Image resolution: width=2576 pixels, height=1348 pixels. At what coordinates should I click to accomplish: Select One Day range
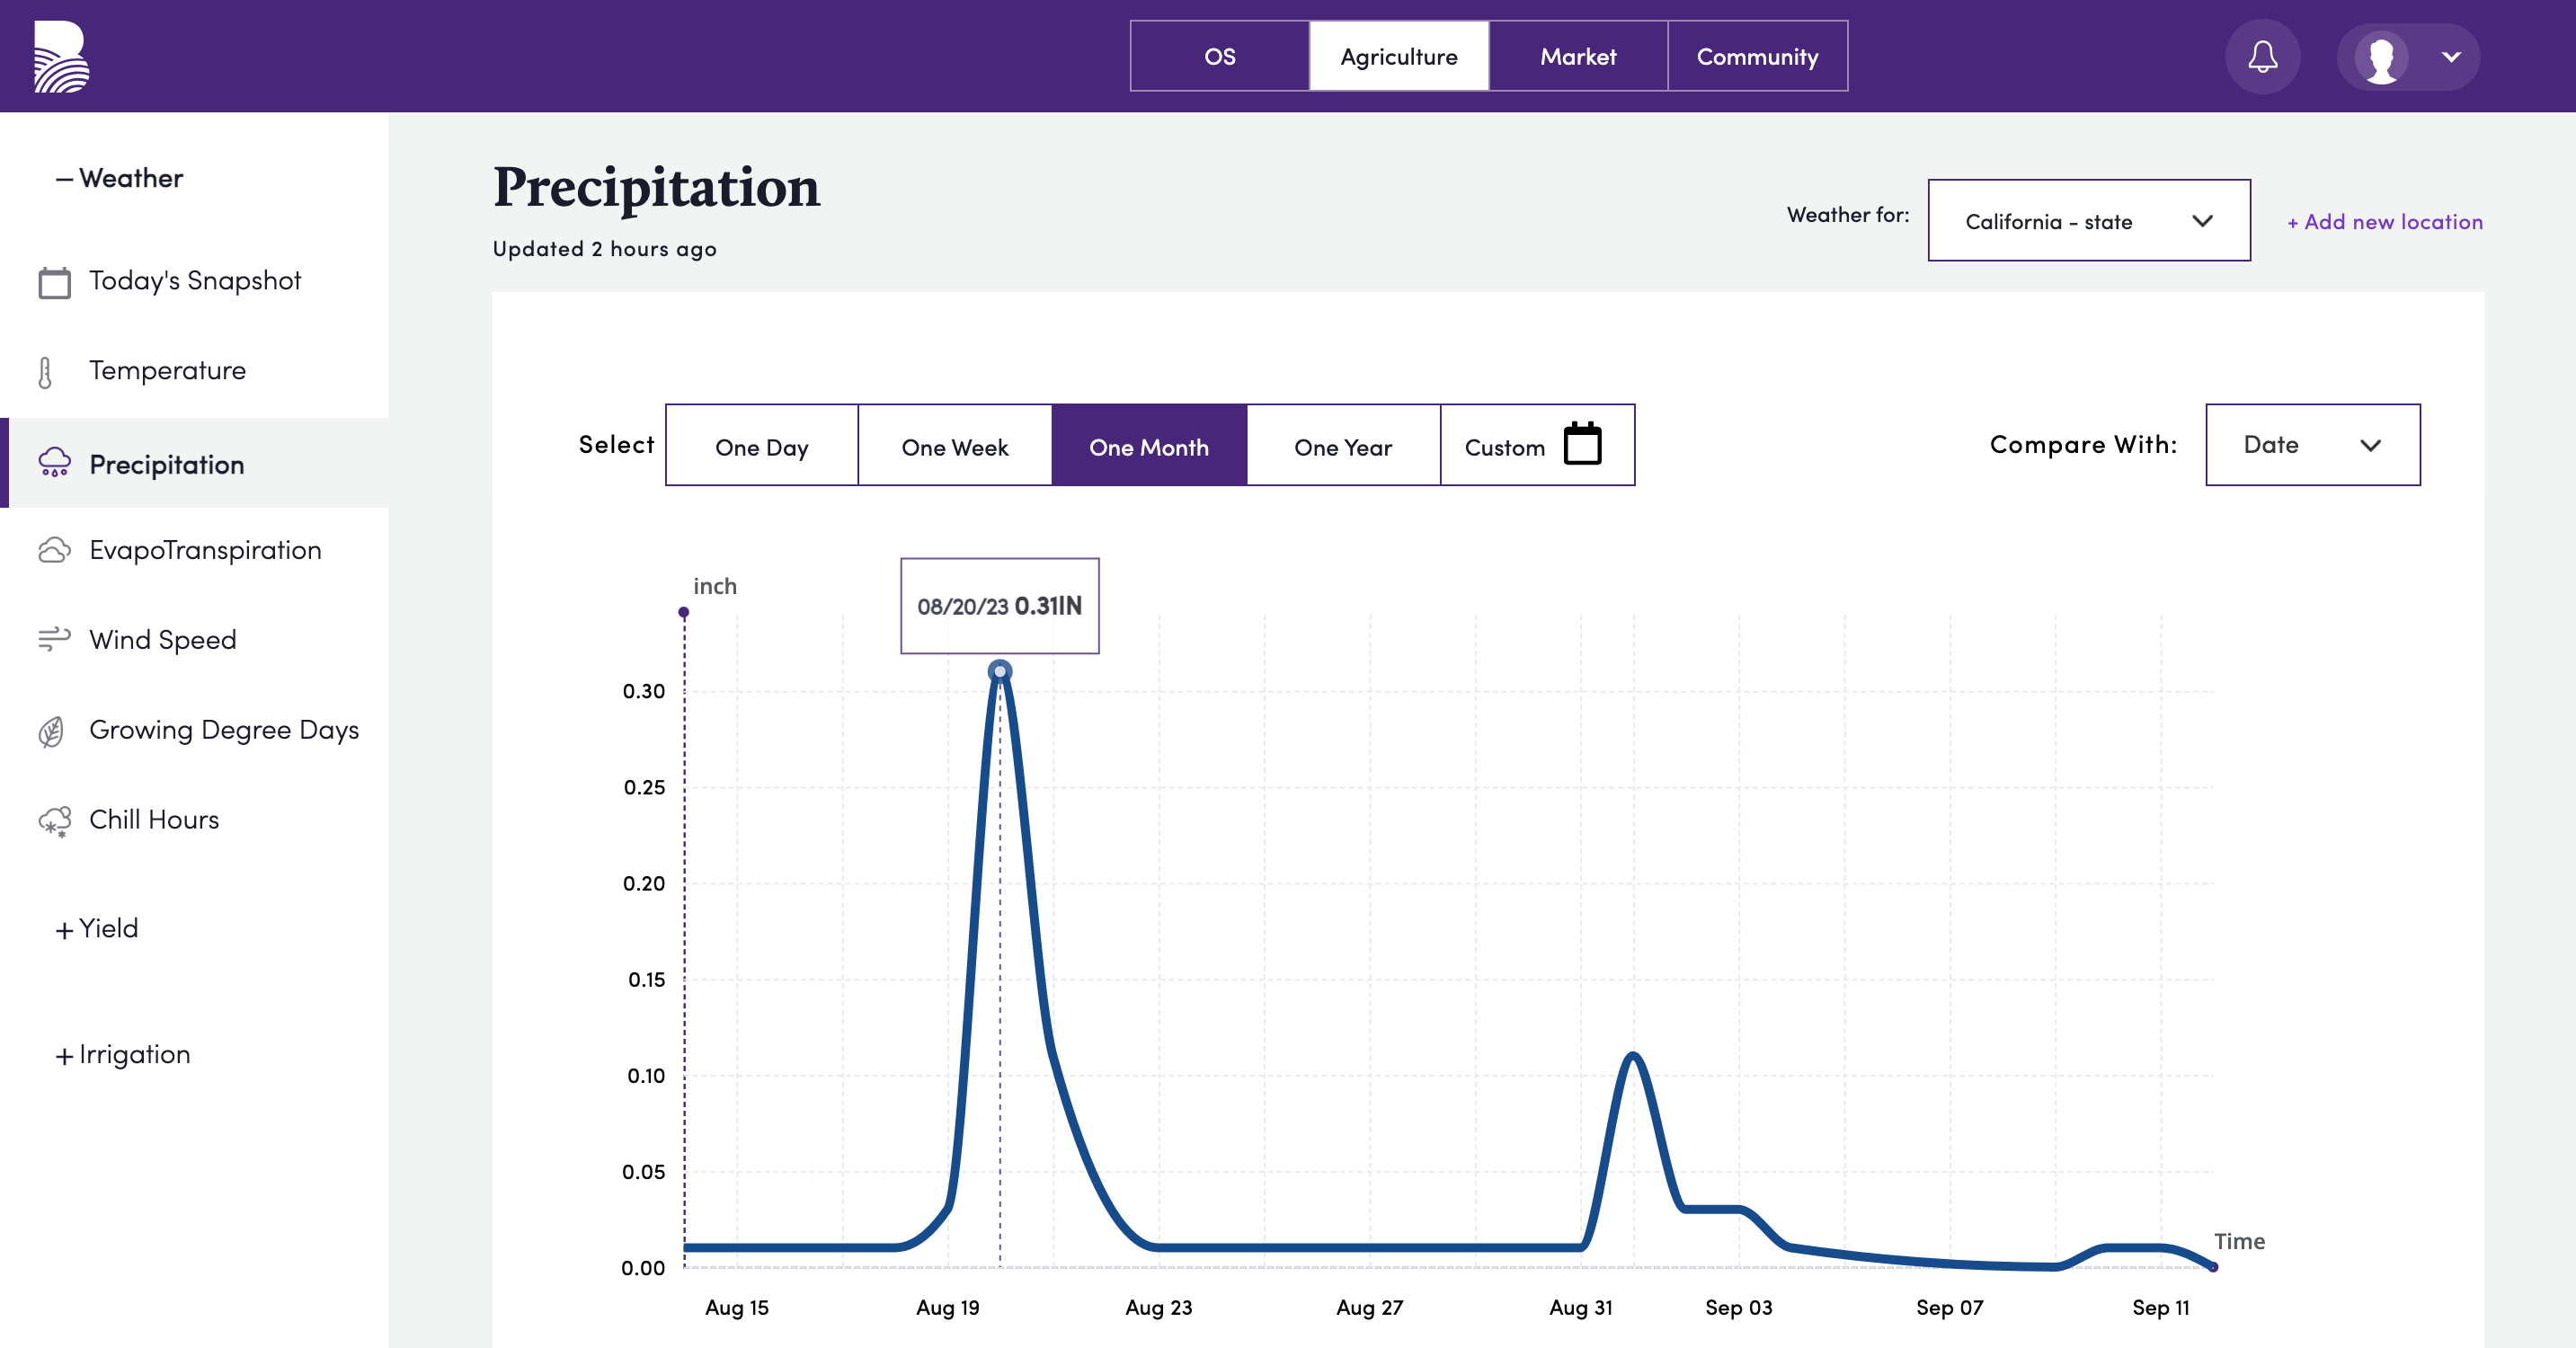click(x=761, y=445)
